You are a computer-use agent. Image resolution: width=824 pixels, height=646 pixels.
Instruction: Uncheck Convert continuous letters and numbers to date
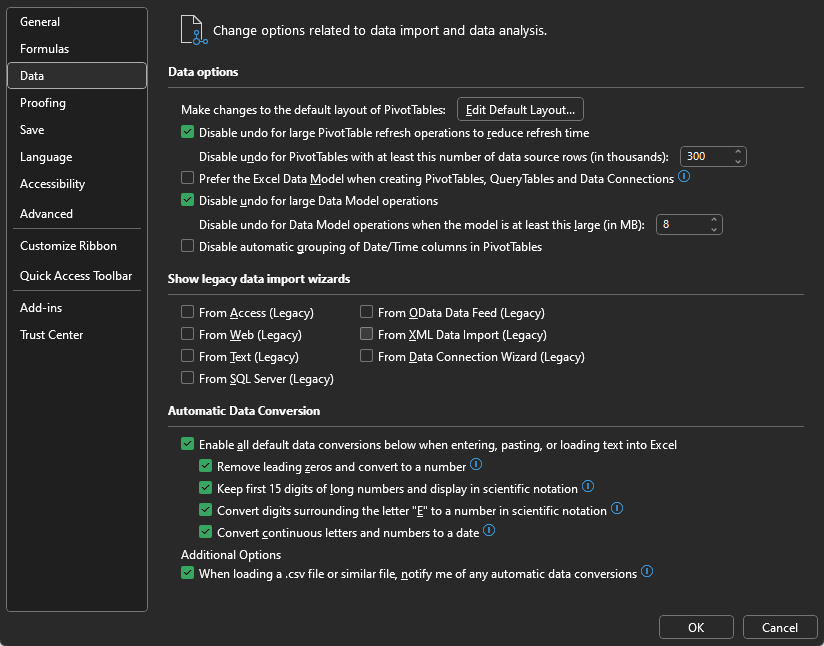coord(205,532)
